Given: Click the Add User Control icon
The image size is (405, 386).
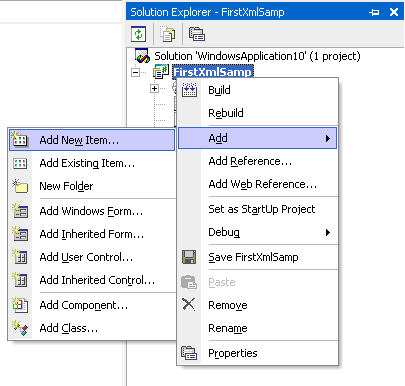Looking at the screenshot, I should (x=20, y=257).
